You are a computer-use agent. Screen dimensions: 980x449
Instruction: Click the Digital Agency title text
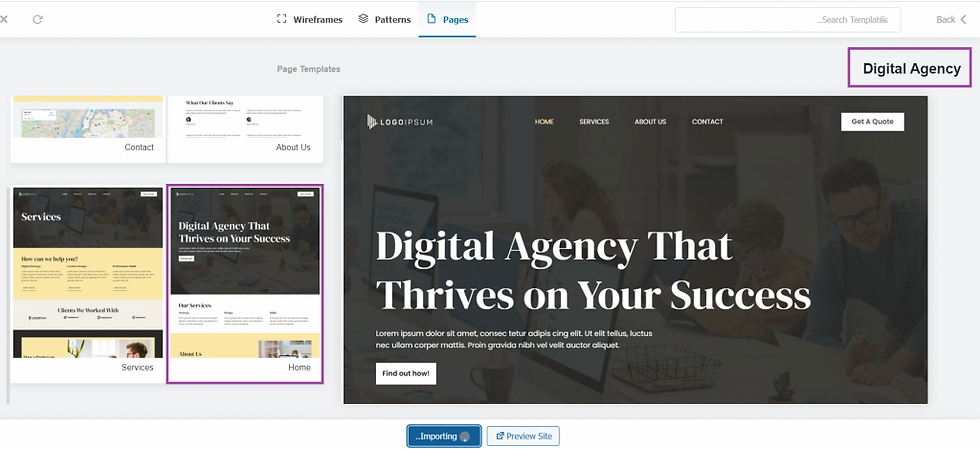(912, 69)
